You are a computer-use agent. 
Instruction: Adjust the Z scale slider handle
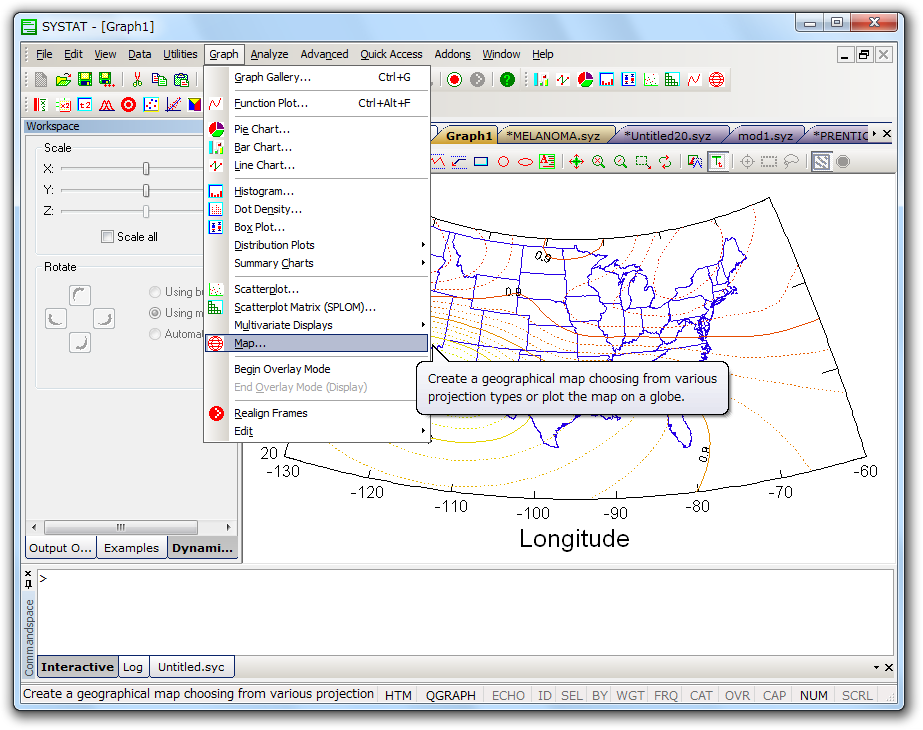click(x=146, y=211)
